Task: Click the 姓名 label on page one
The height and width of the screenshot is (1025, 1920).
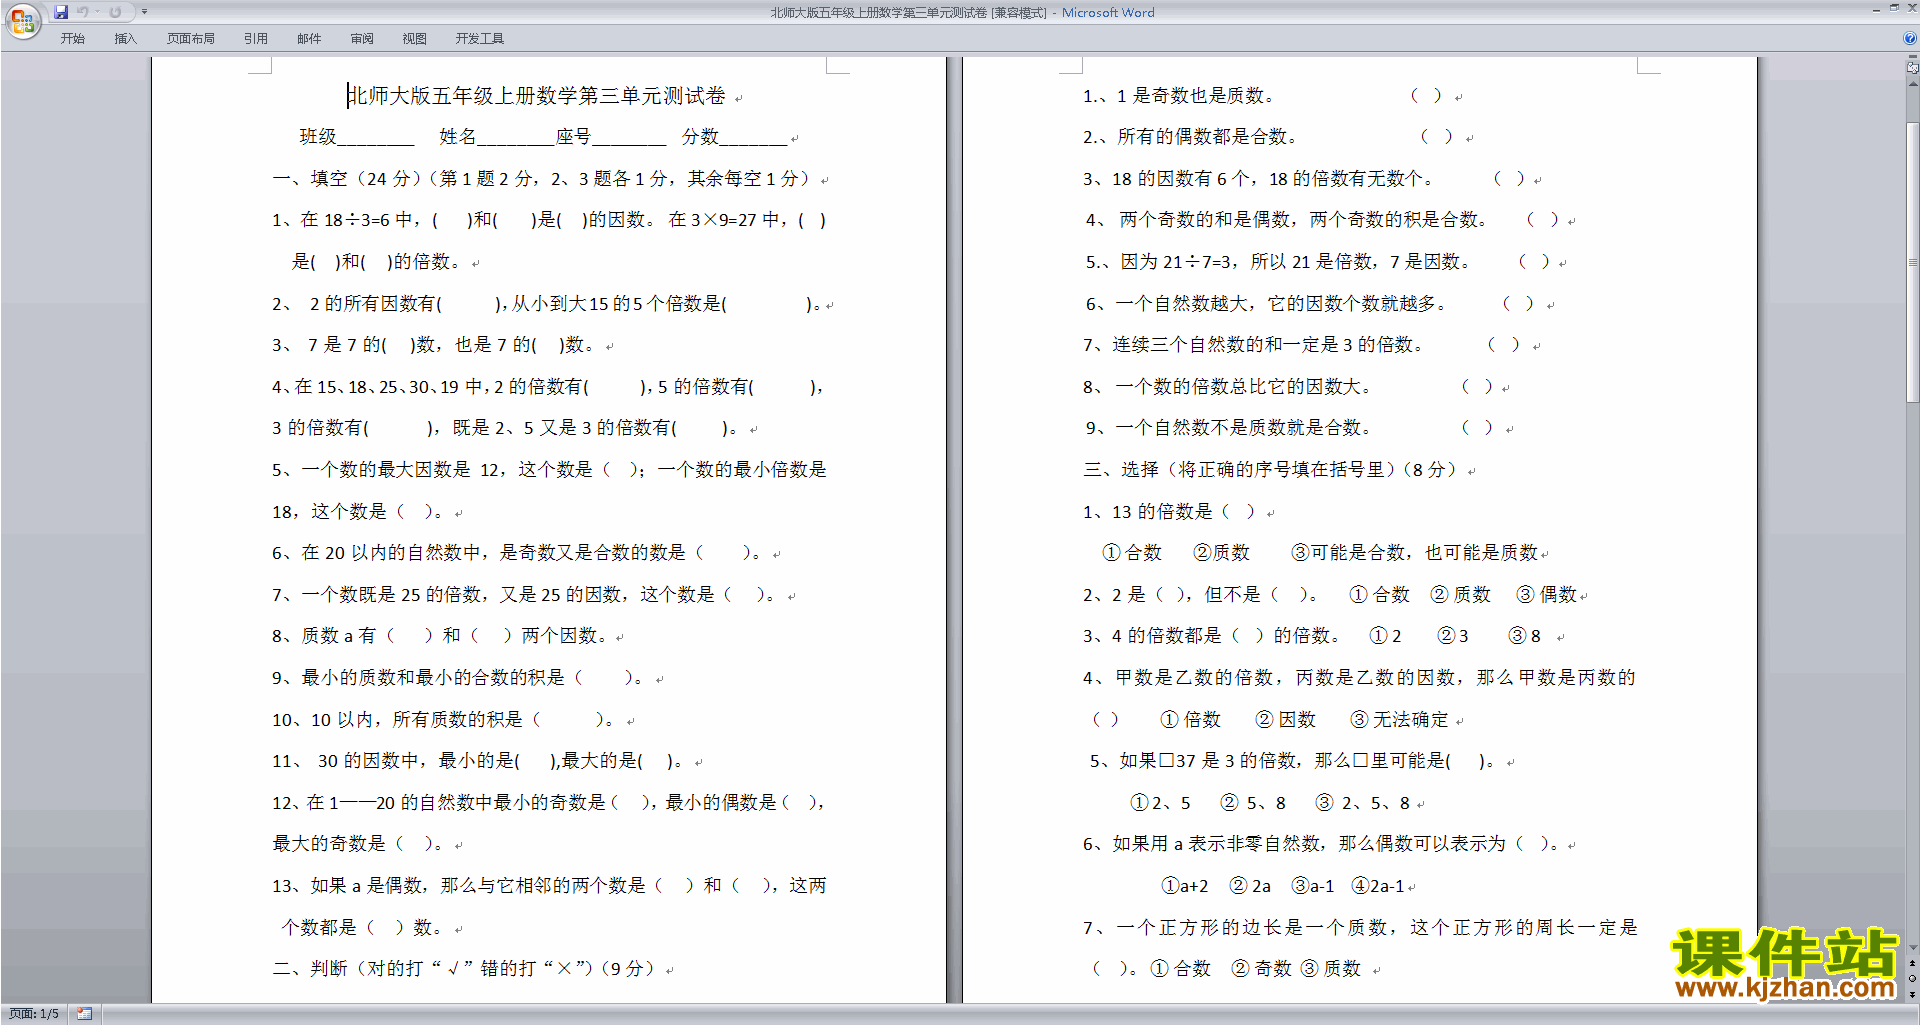Action: [458, 137]
